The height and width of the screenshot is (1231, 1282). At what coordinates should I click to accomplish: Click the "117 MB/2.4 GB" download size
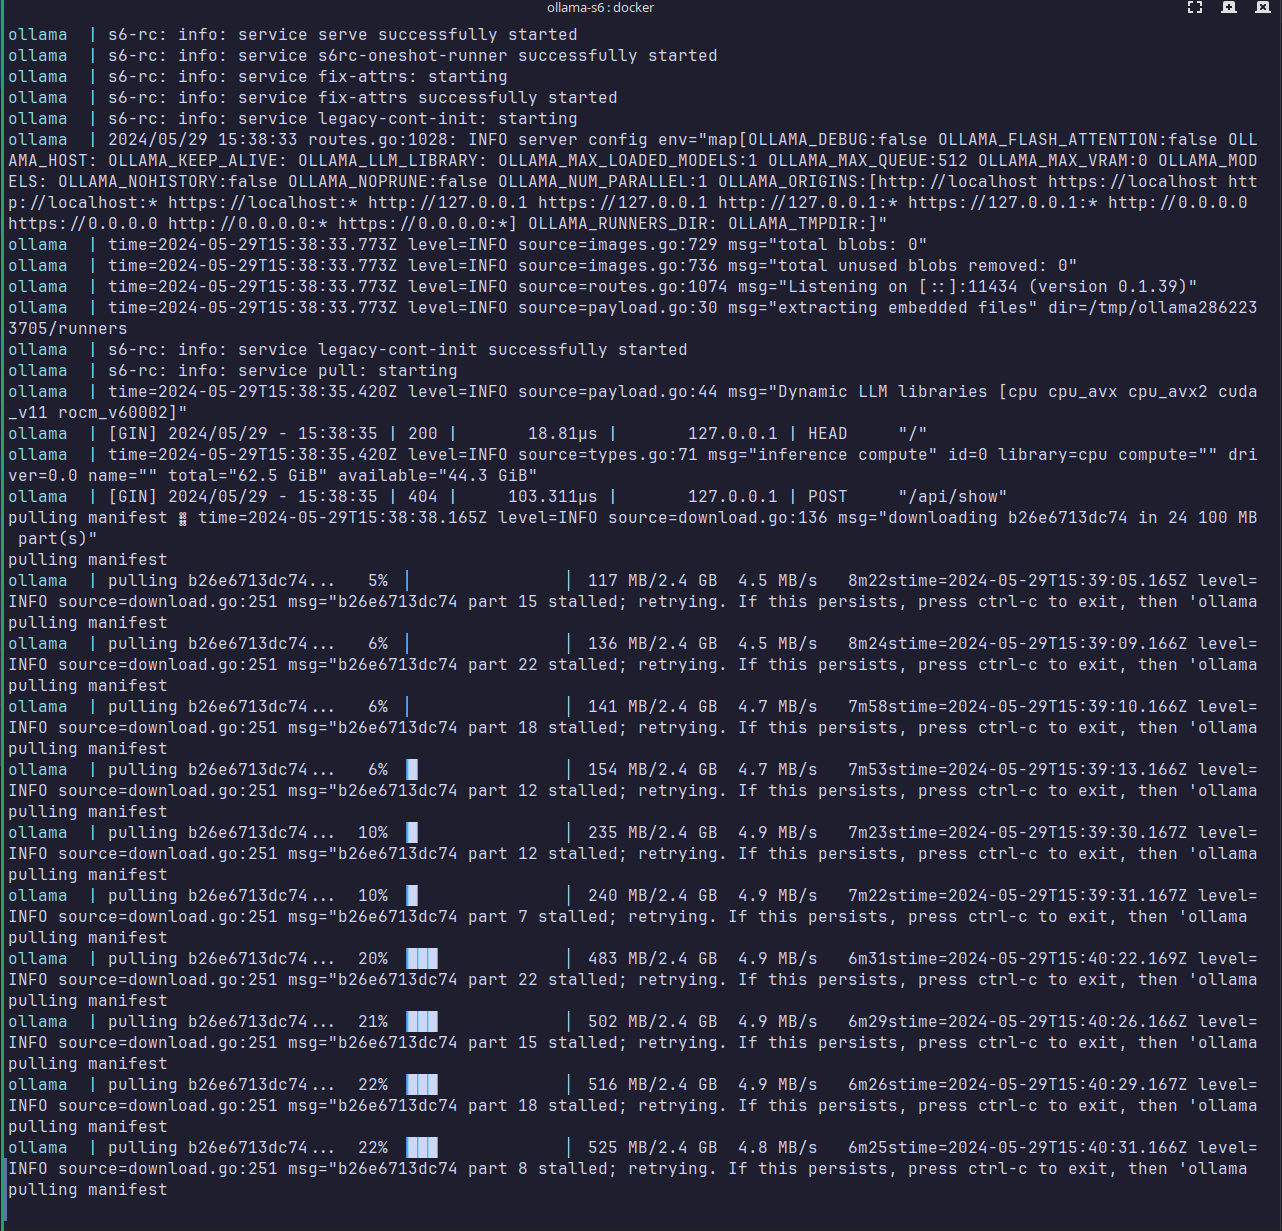pyautogui.click(x=653, y=581)
